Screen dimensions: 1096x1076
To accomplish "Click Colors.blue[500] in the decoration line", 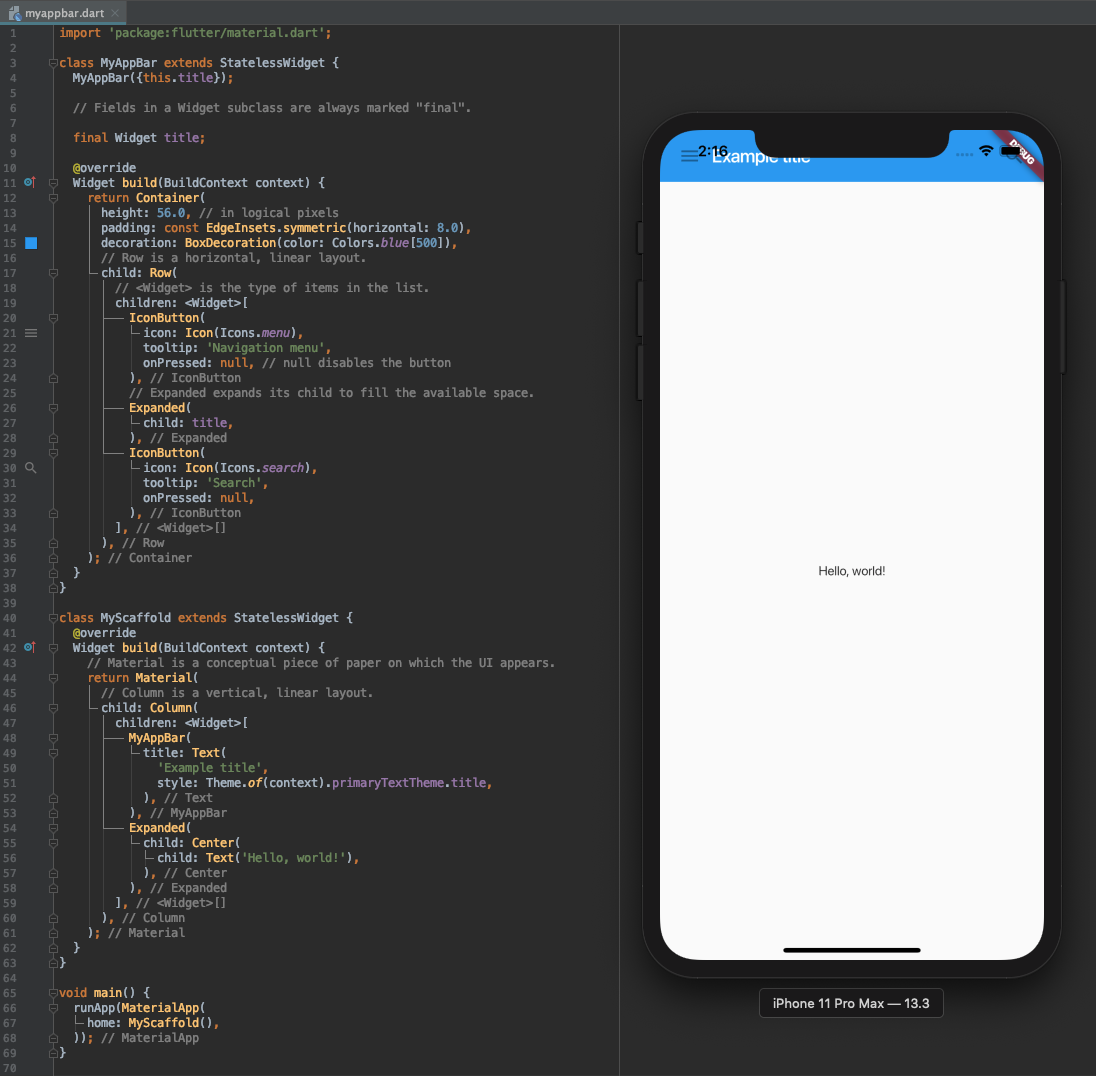I will (x=388, y=243).
